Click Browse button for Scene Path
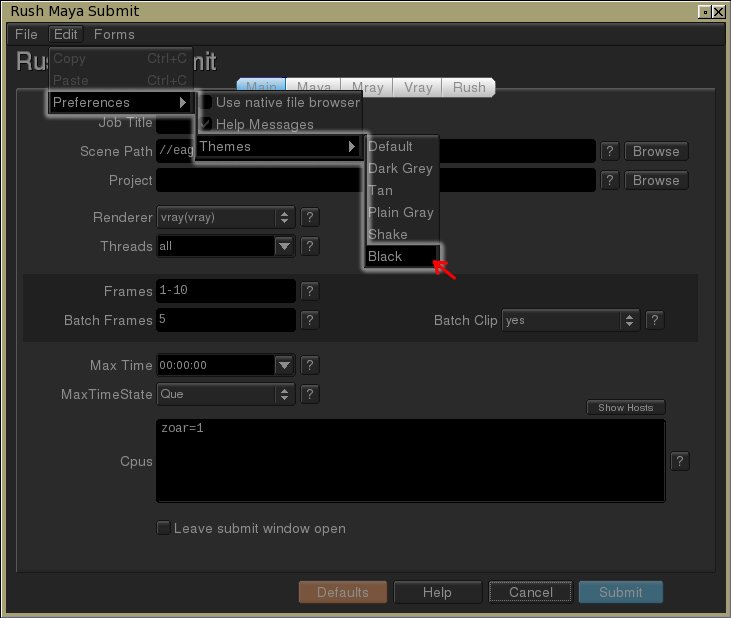 click(656, 151)
